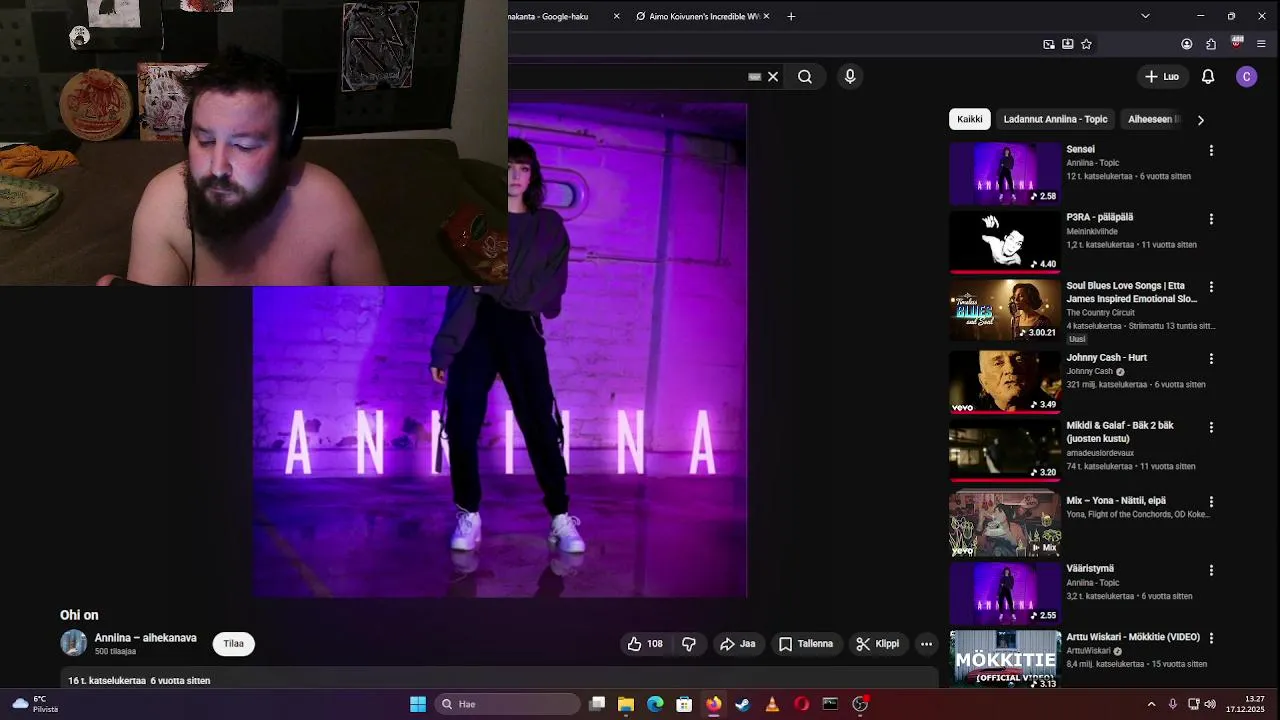Launch Microsoft Edge from the taskbar
The image size is (1280, 720).
click(655, 704)
